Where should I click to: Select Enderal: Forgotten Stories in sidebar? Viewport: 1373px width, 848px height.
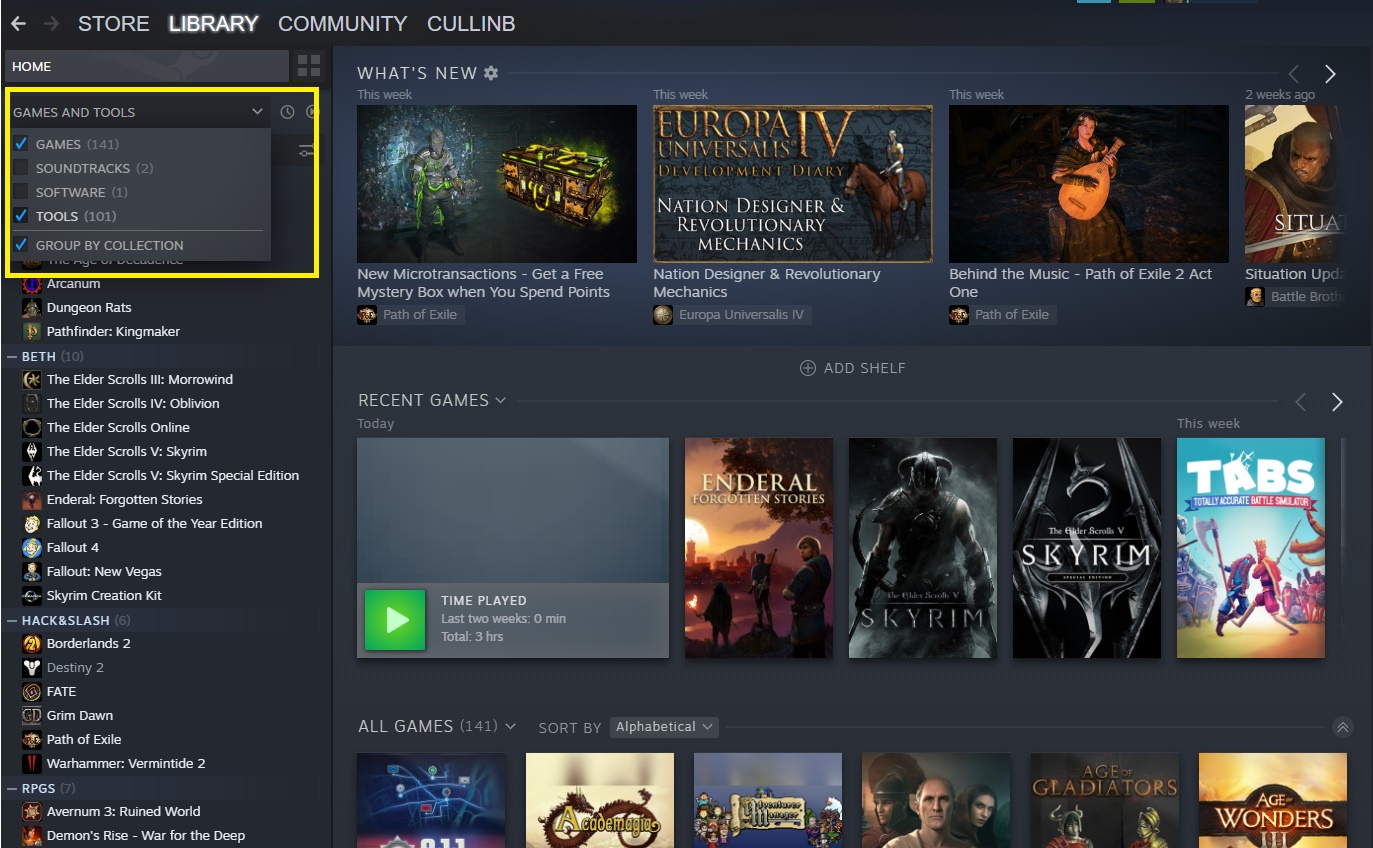pyautogui.click(x=125, y=500)
